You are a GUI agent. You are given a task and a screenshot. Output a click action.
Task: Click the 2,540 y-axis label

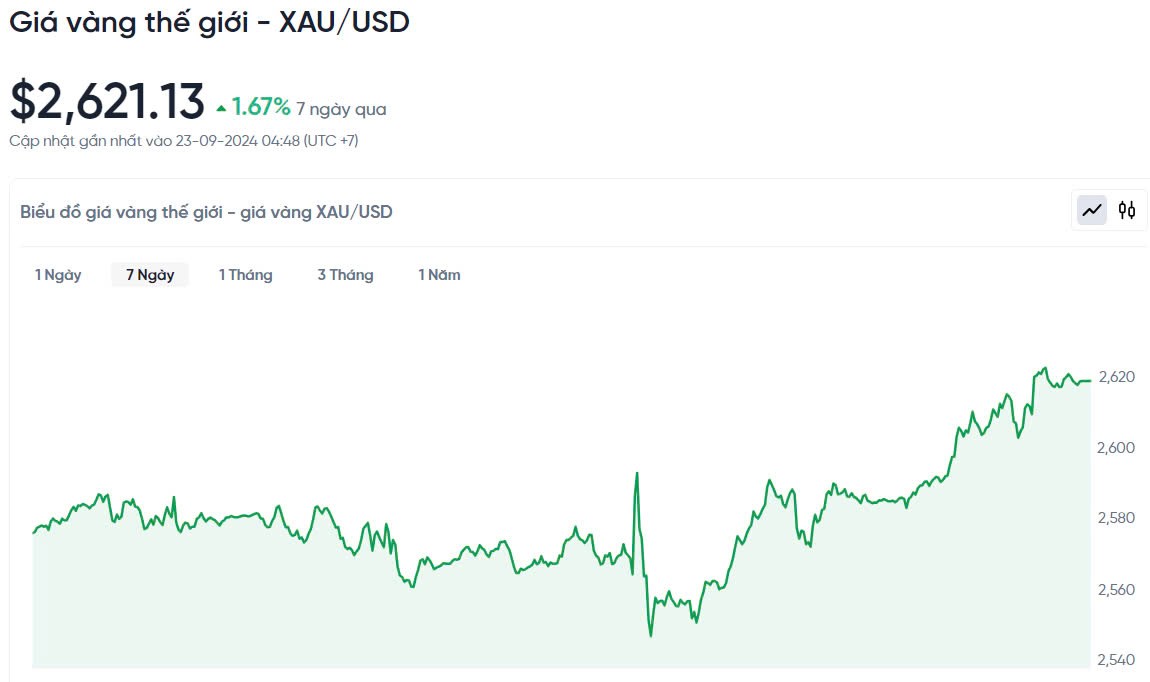(1116, 660)
